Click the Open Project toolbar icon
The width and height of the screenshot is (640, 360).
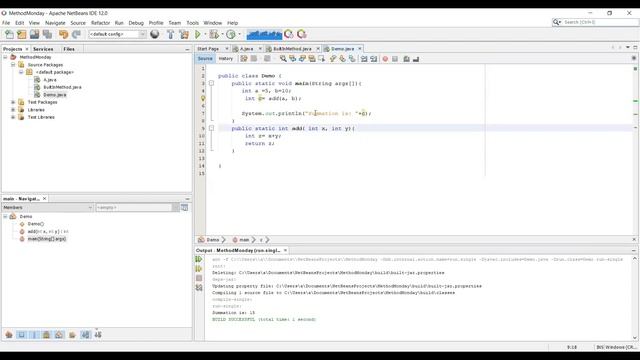click(x=34, y=34)
